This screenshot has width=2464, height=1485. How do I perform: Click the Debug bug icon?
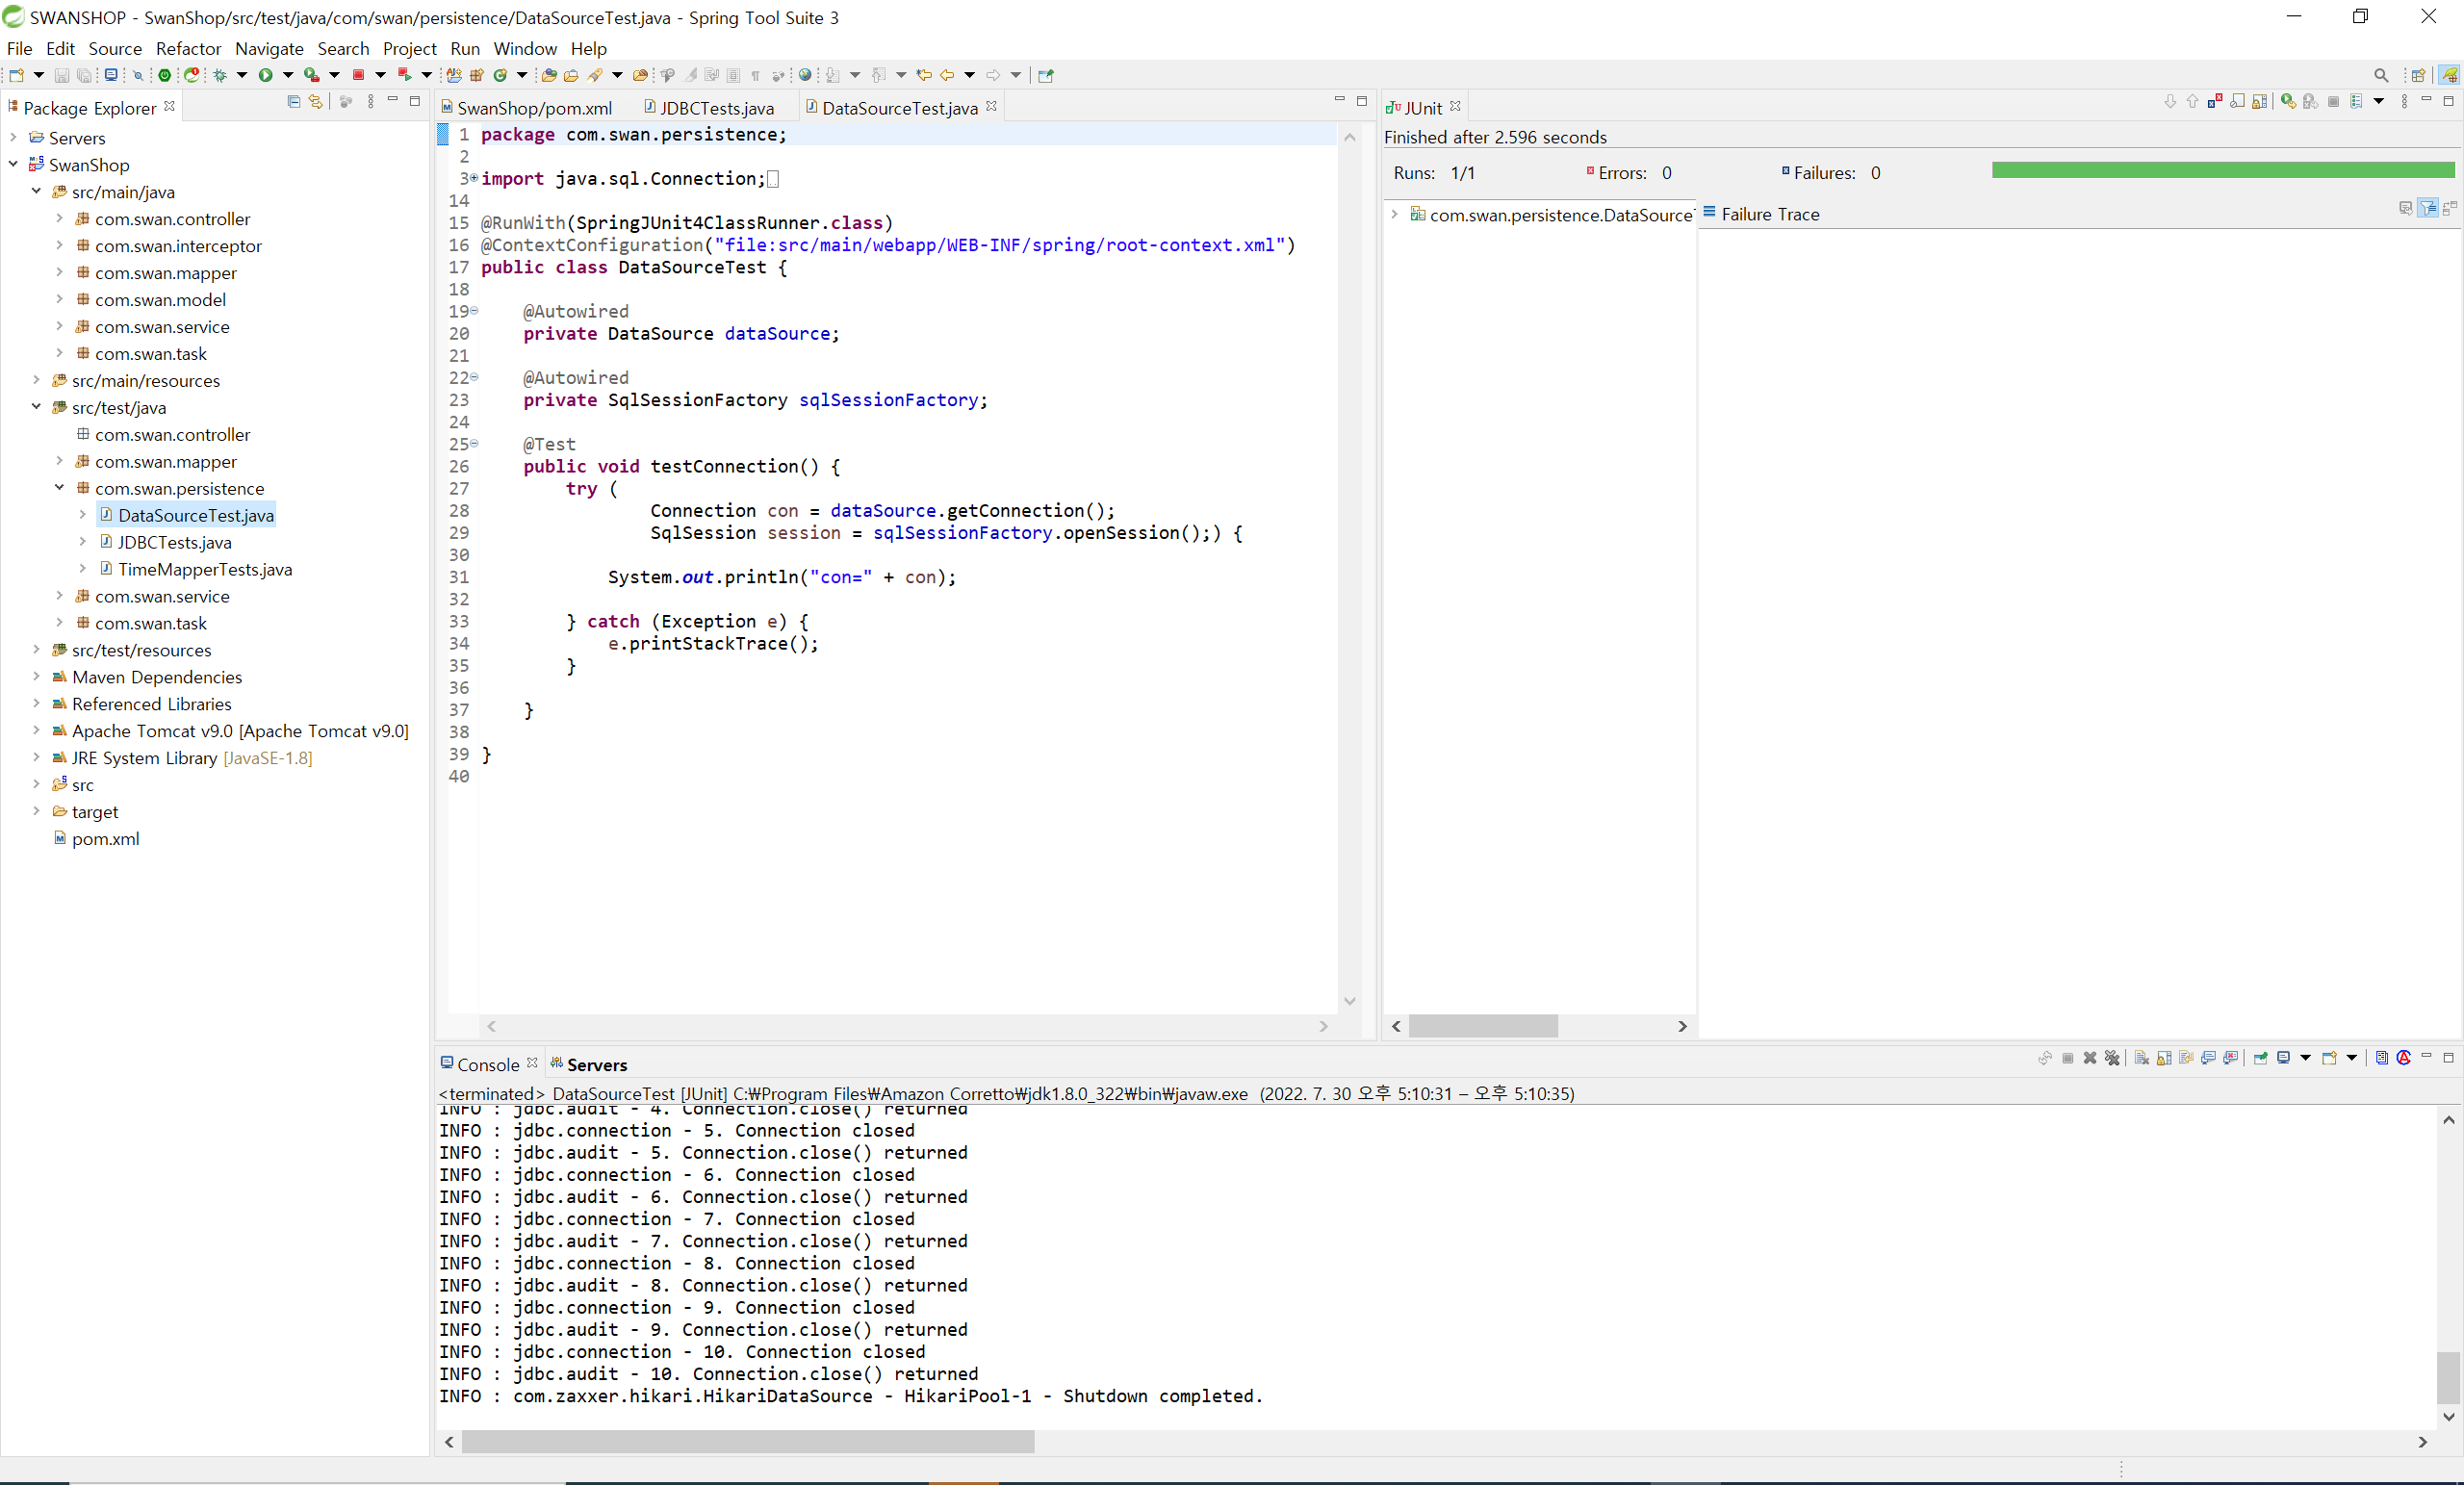(x=219, y=75)
